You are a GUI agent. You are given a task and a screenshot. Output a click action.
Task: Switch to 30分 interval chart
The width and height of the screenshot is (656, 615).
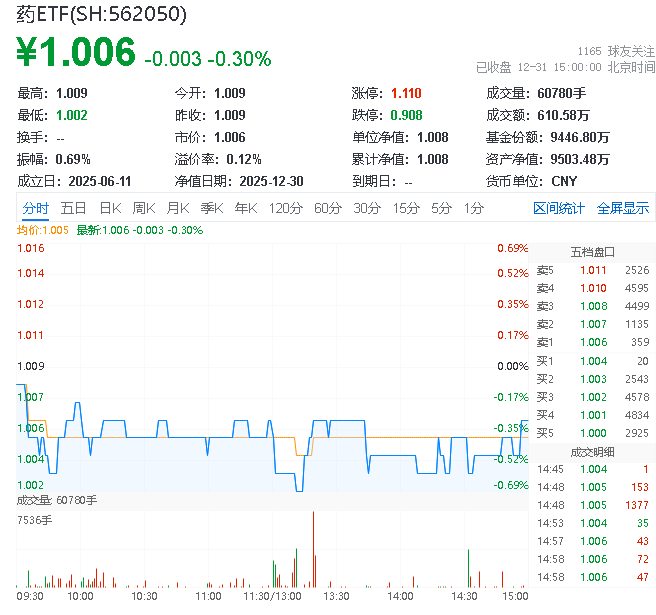[x=367, y=208]
